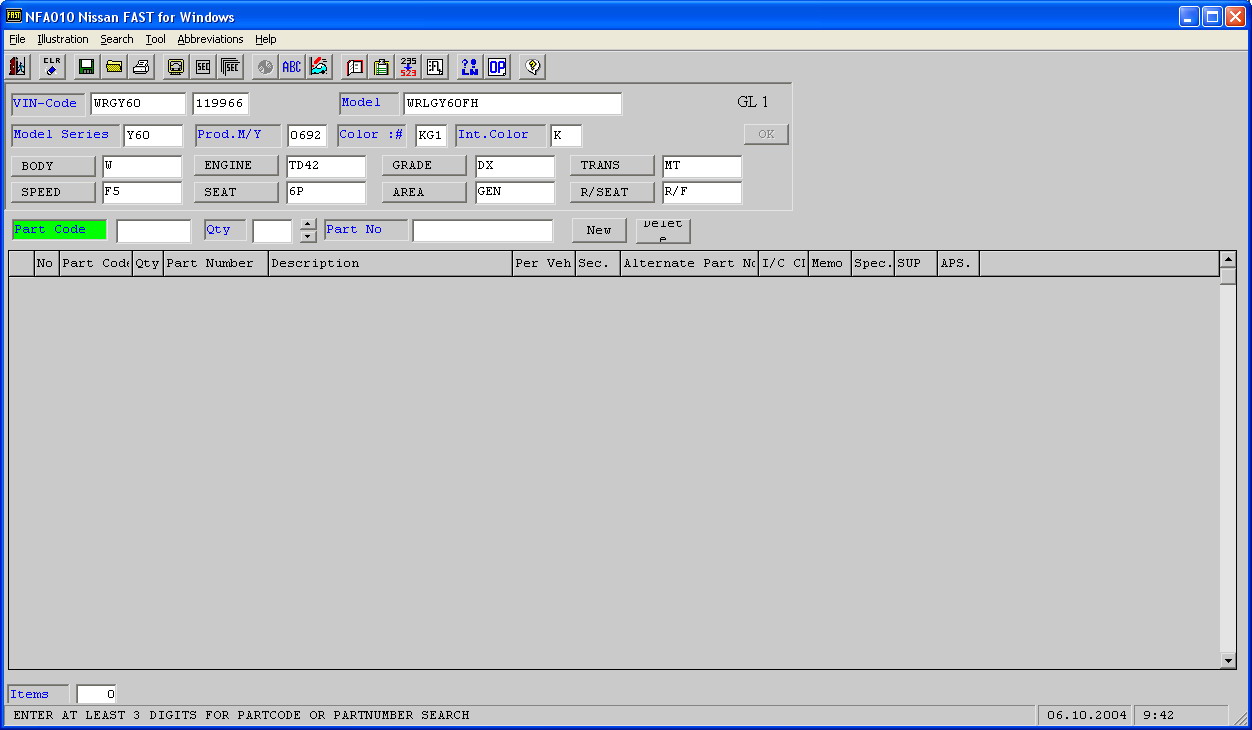Focus the ENGINE value field TD42
The image size is (1252, 730).
326,166
